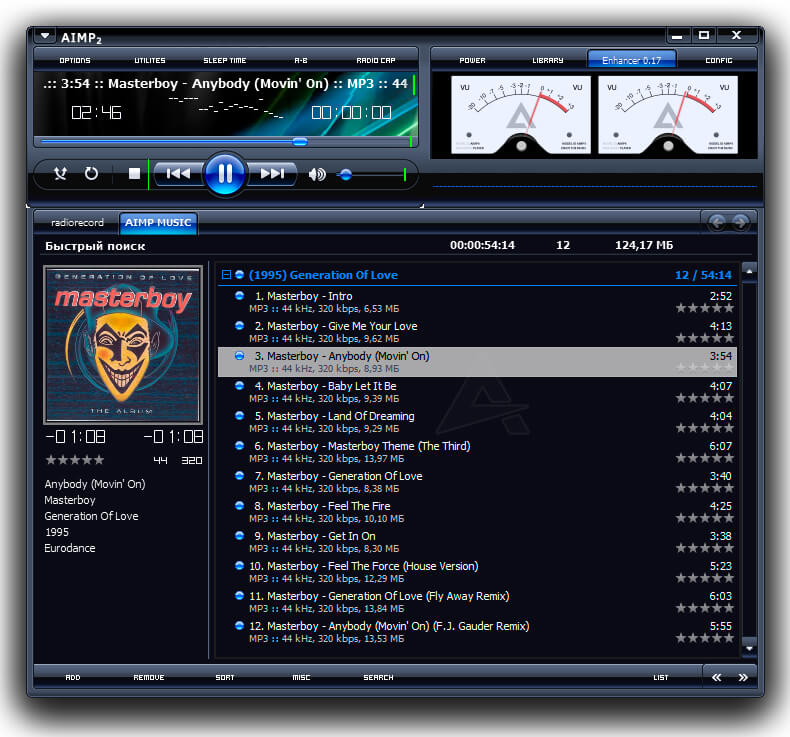Click the playlist scrollbar down arrow
Viewport: 790px width, 737px height.
pos(749,649)
